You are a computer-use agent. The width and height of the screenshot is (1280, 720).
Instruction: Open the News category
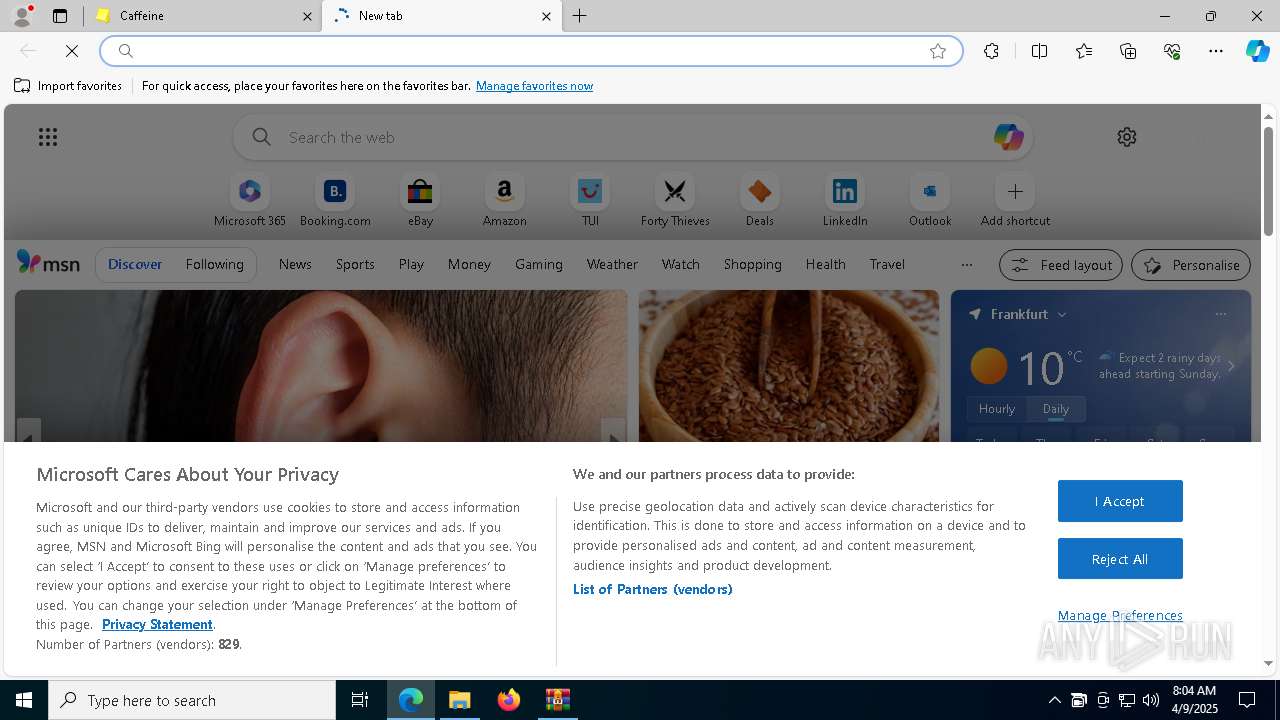295,264
